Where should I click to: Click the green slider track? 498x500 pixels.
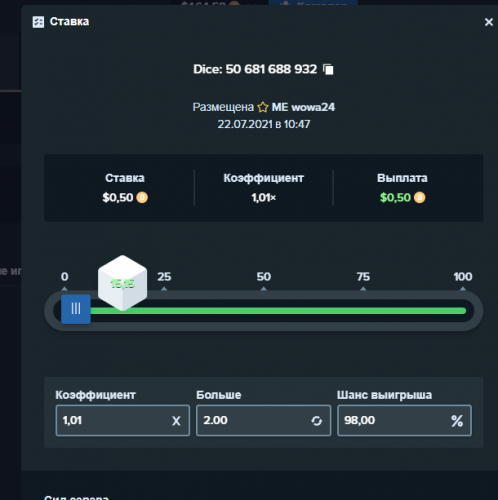(278, 311)
